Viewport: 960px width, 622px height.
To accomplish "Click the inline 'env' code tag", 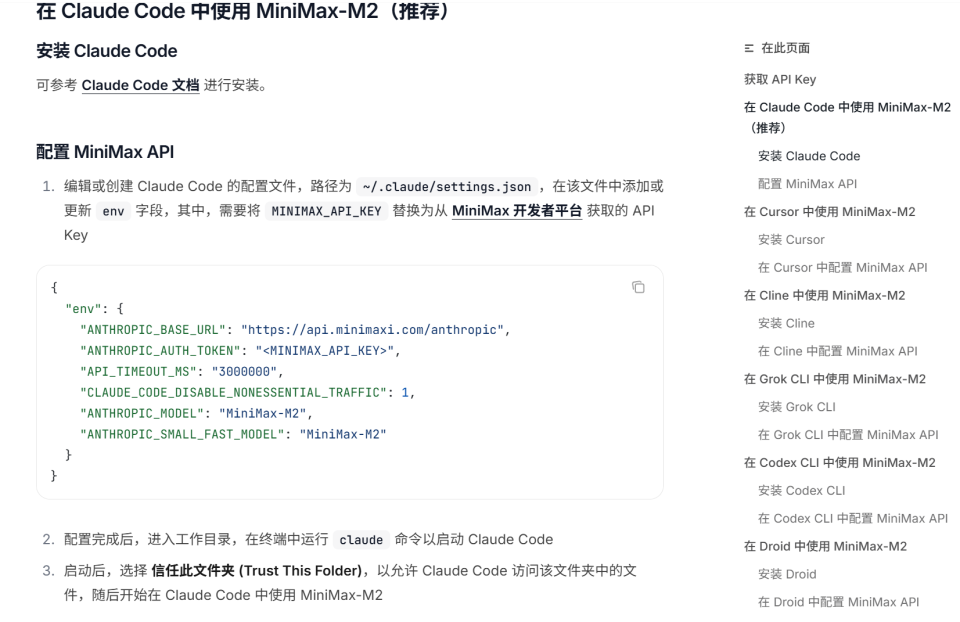I will (x=113, y=211).
